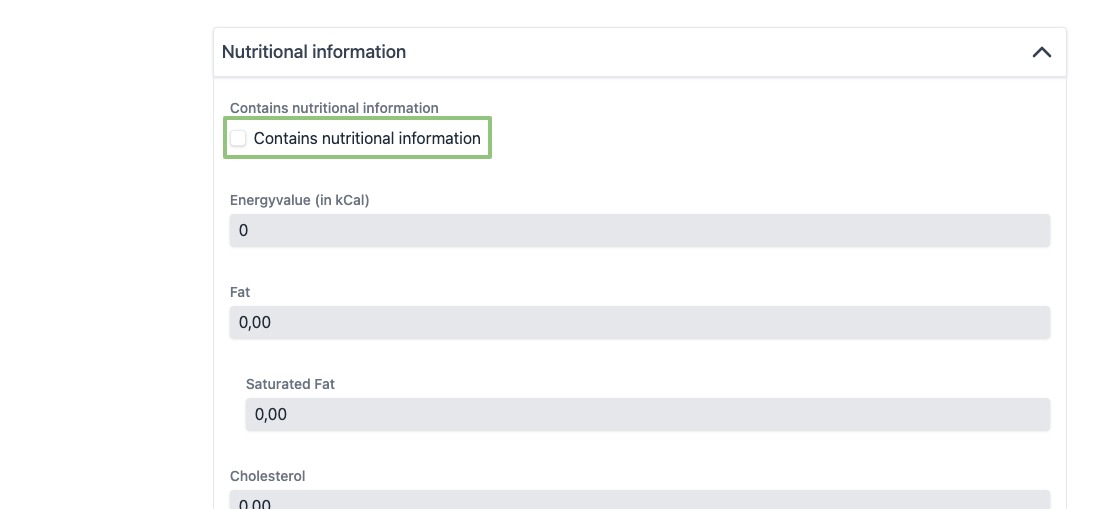Click the right end of Fat field
The height and width of the screenshot is (509, 1099).
1030,322
